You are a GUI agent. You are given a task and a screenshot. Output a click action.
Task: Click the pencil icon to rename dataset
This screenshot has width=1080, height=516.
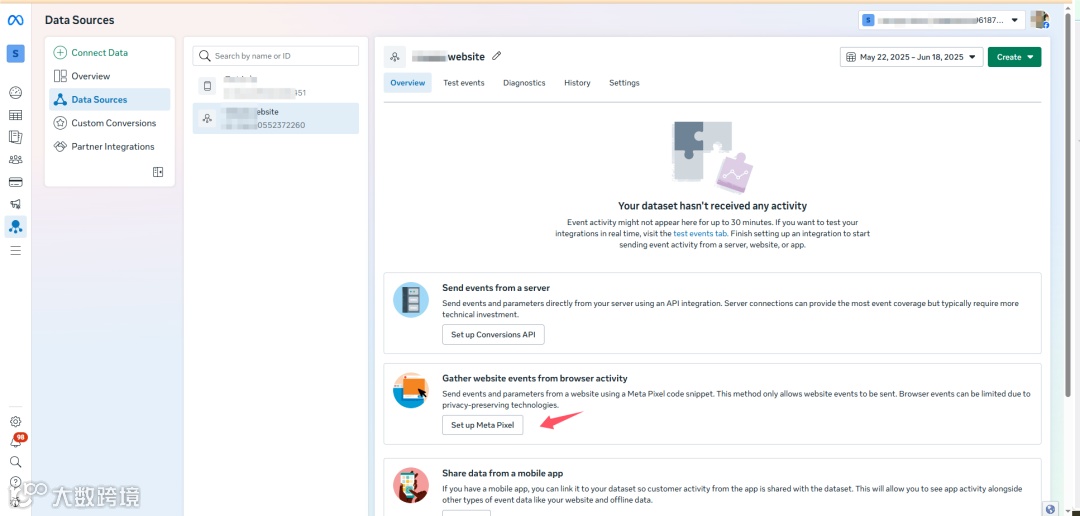click(497, 56)
